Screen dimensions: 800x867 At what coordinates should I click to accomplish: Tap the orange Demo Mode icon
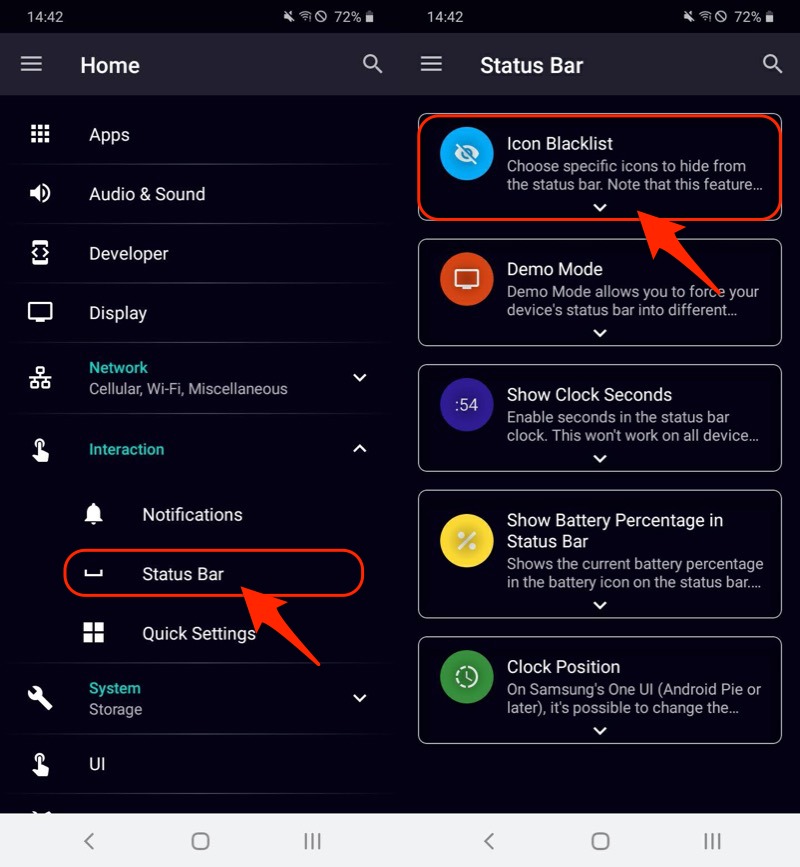(467, 280)
